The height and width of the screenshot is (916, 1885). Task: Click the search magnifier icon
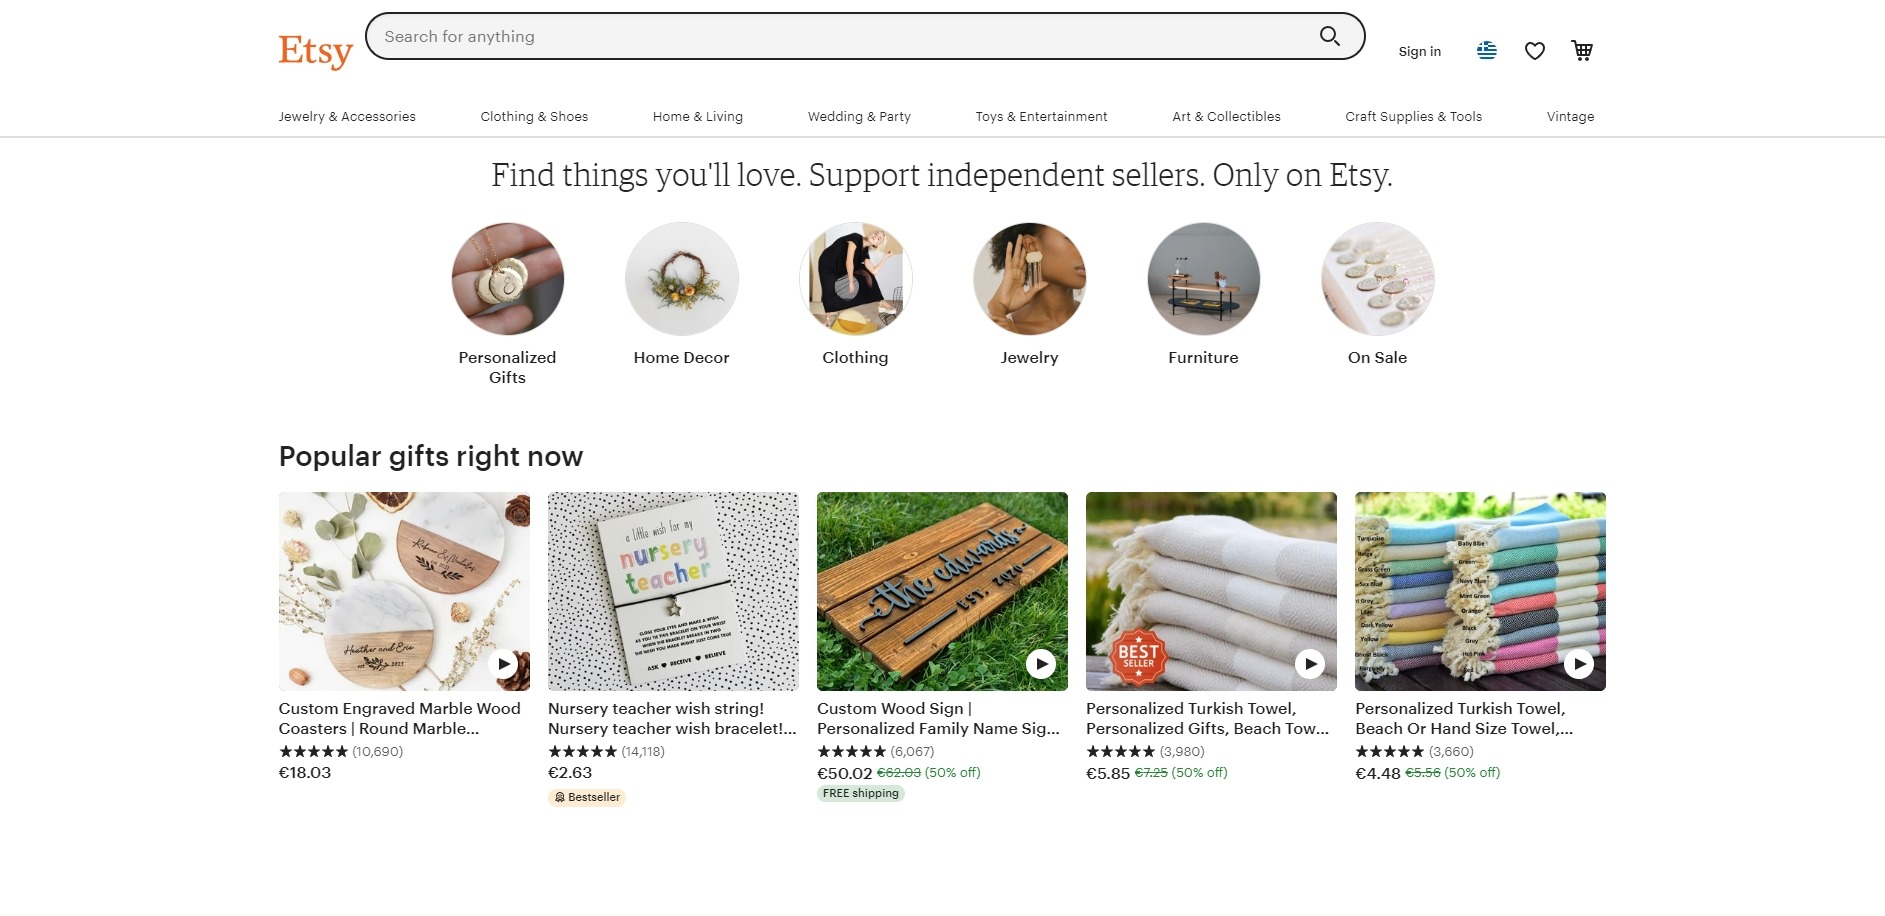point(1329,37)
